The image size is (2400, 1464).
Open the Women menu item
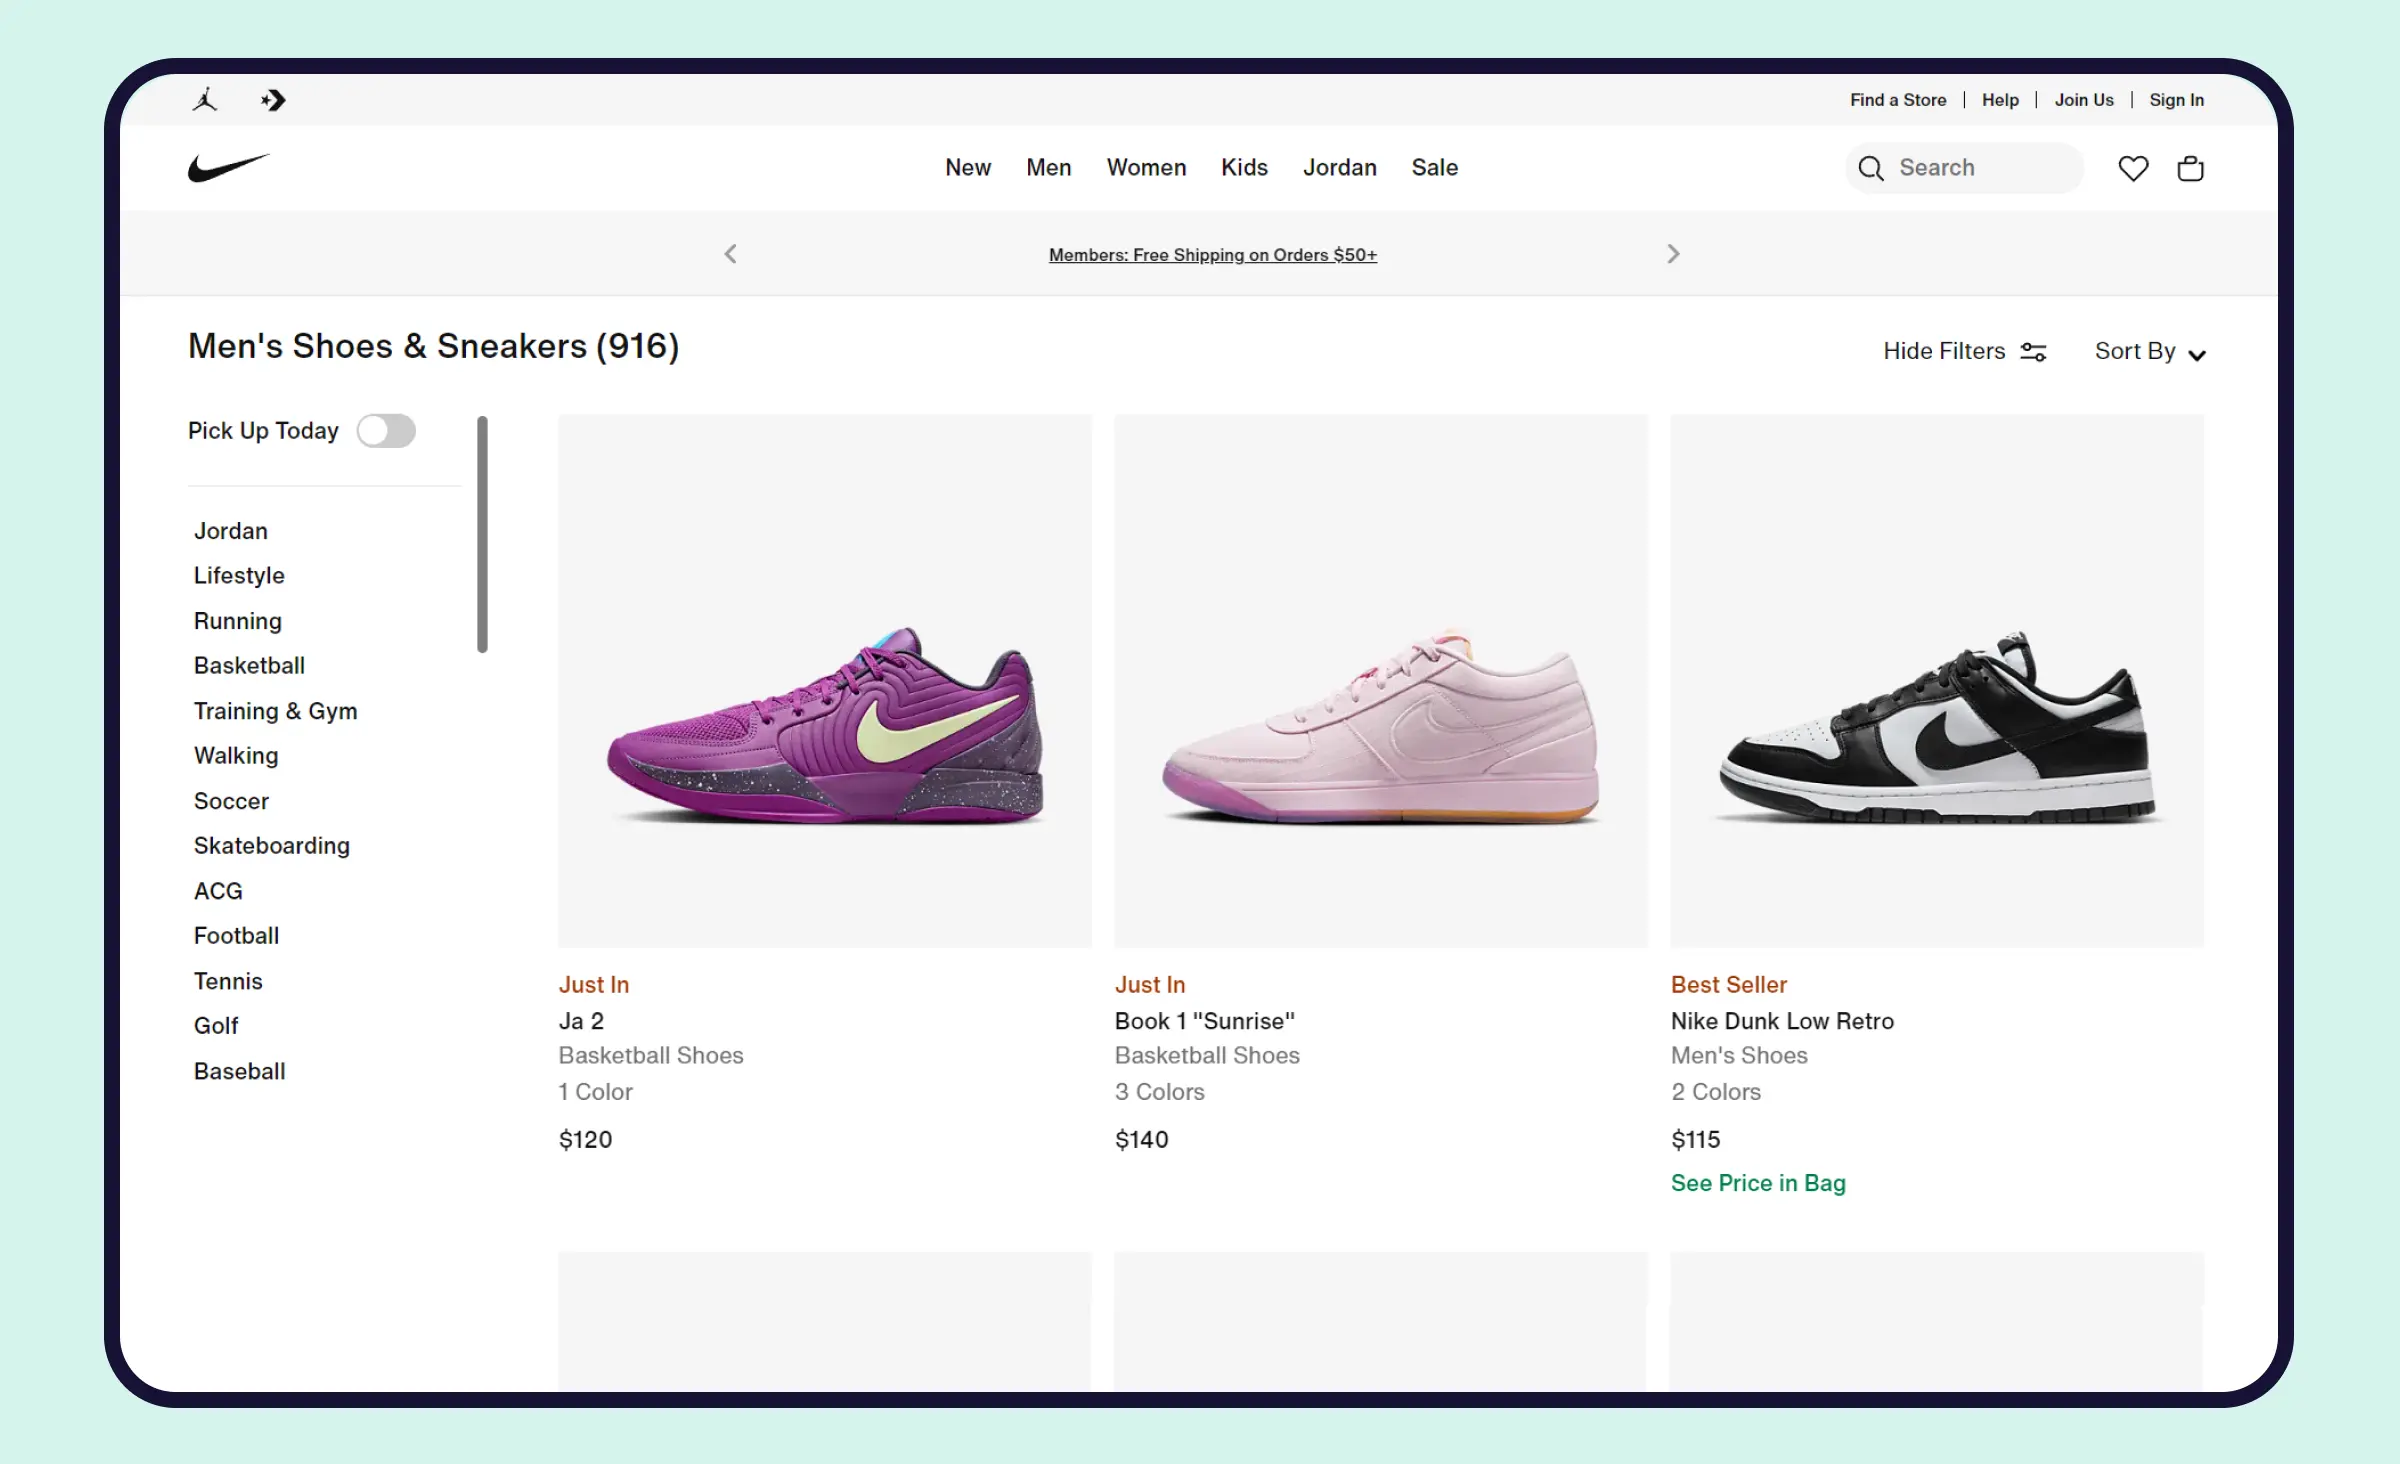point(1146,167)
